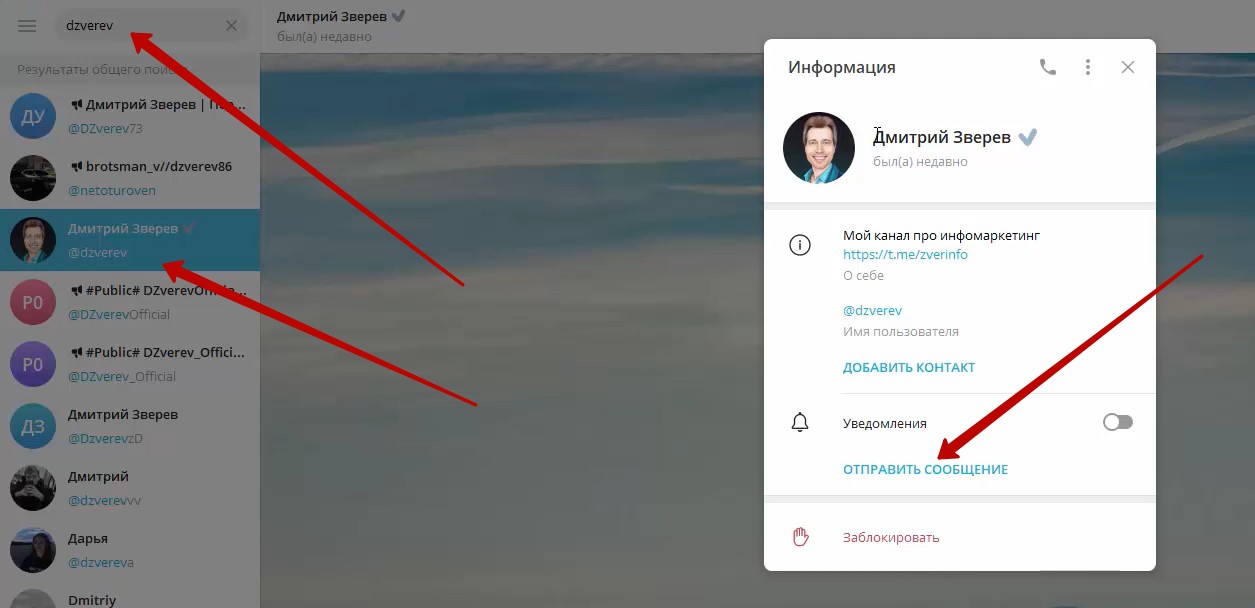Viewport: 1255px width, 608px height.
Task: Click the info circle icon beside bio
Action: pyautogui.click(x=800, y=245)
